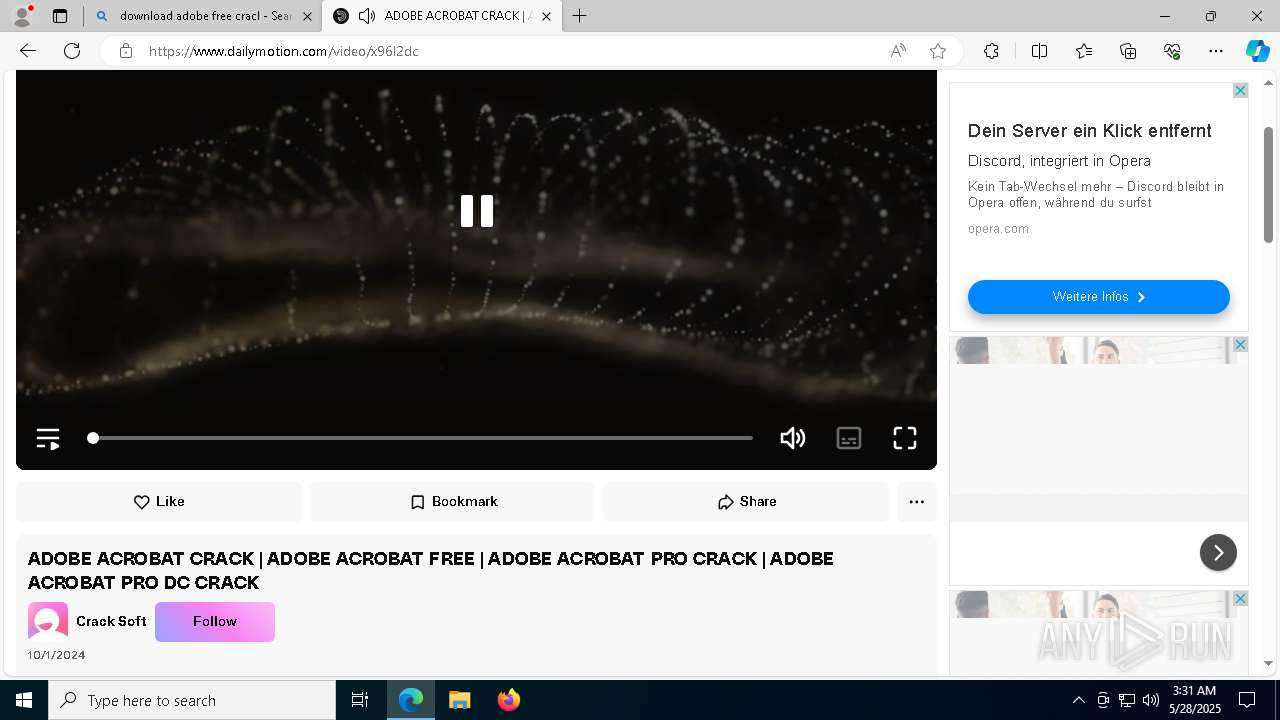Click the address bar URL
The image size is (1280, 720).
(x=284, y=51)
